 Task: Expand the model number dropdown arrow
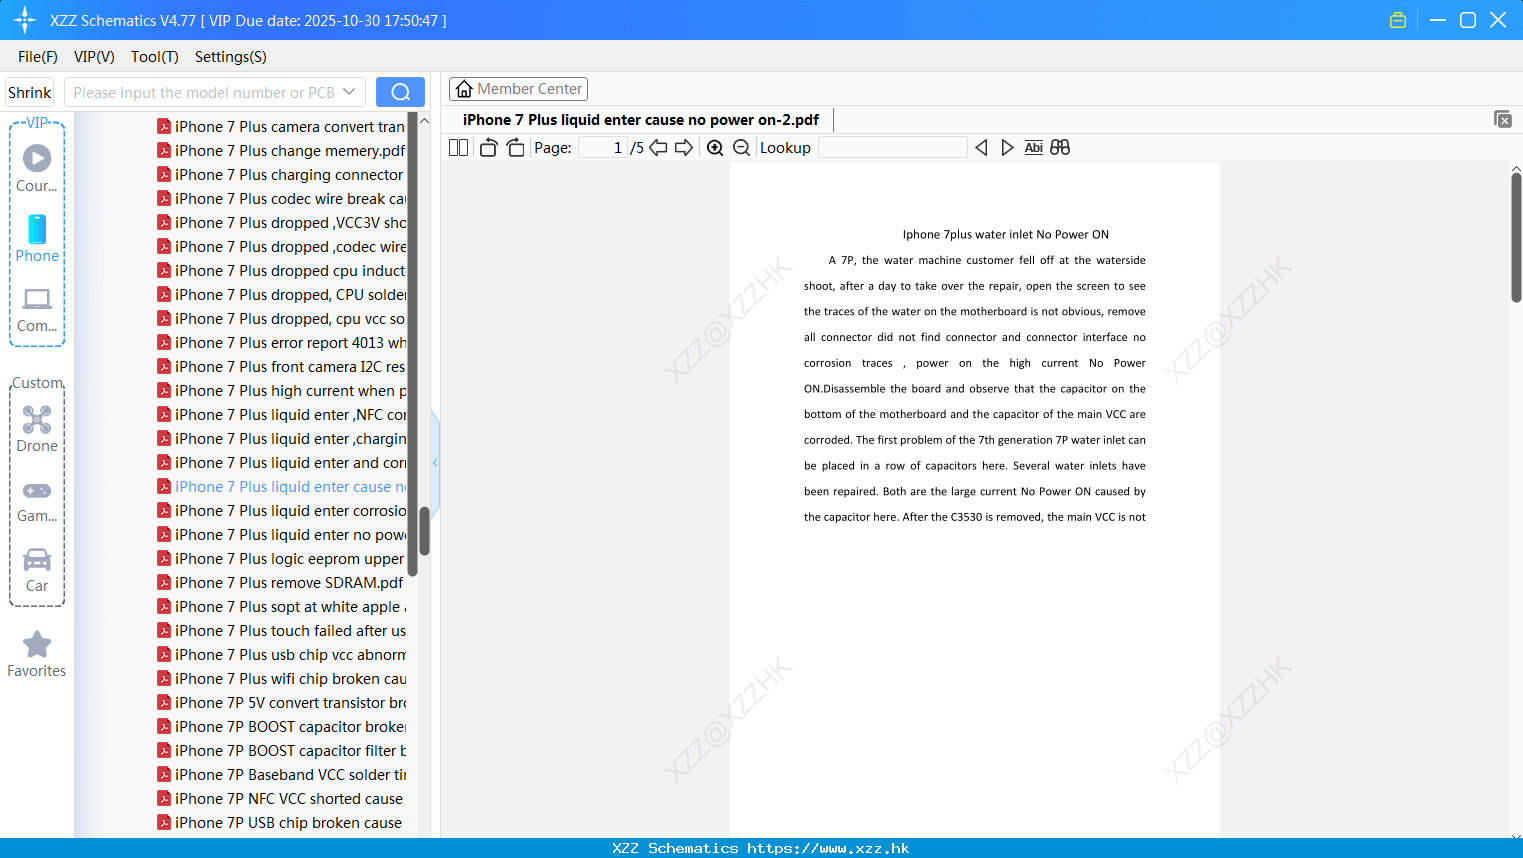(x=349, y=92)
